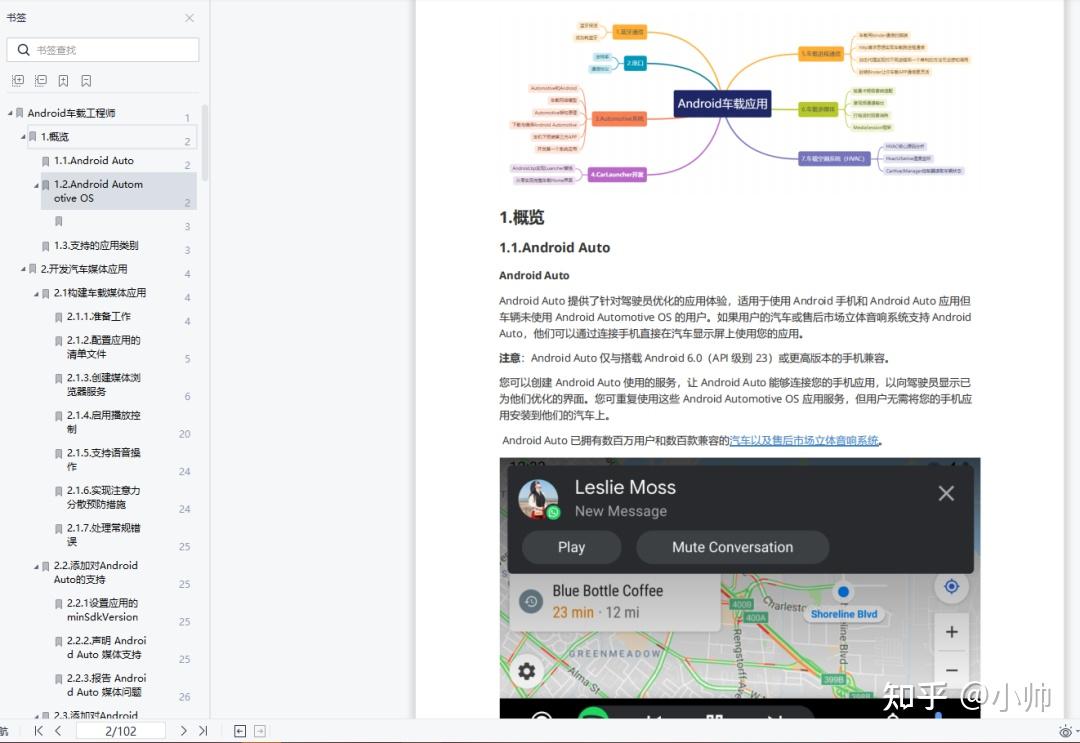Open the "2.1.1.准备工作" bookmark

click(100, 316)
